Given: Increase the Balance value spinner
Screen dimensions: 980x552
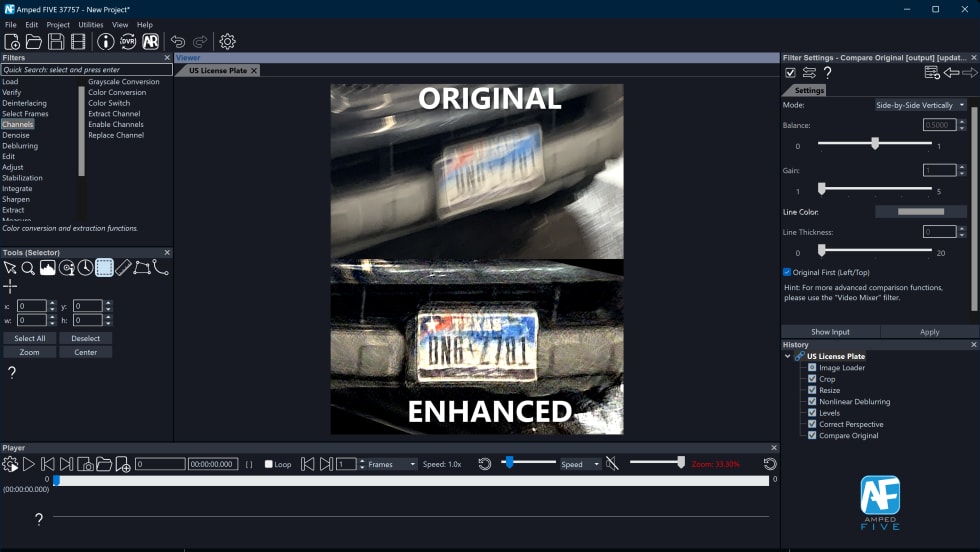Looking at the screenshot, I should click(962, 122).
